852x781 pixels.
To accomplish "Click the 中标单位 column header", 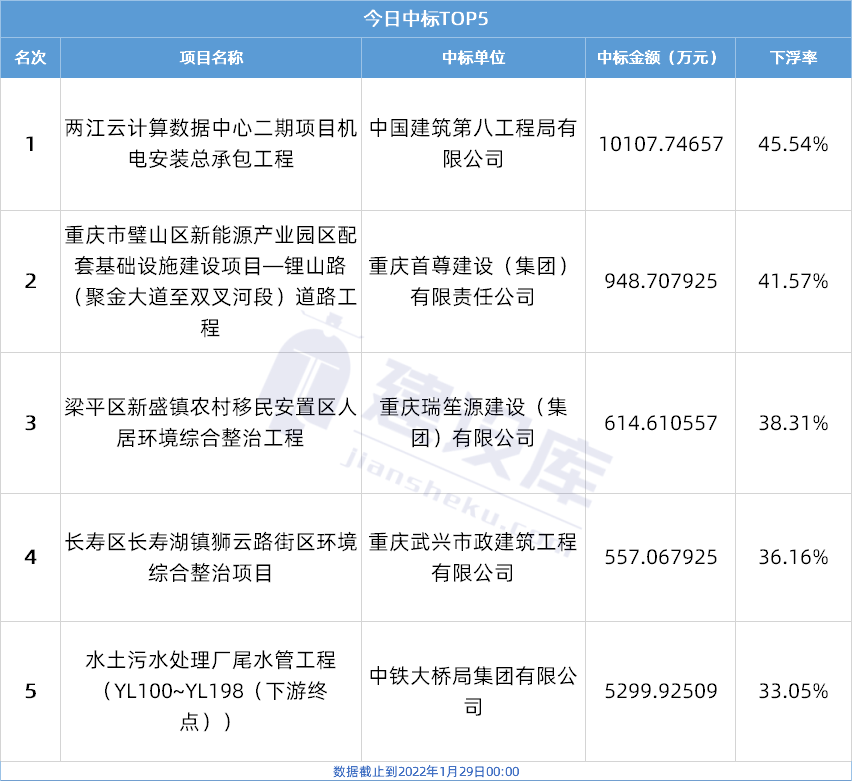I will pos(473,58).
